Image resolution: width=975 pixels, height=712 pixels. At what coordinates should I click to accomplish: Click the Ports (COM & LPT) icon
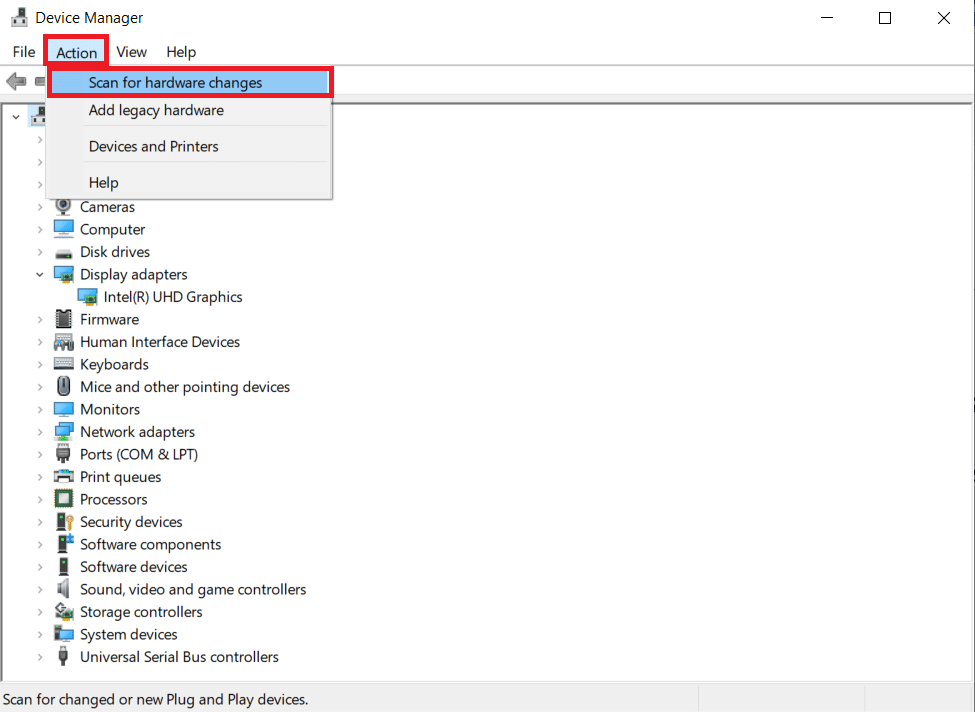click(x=63, y=454)
